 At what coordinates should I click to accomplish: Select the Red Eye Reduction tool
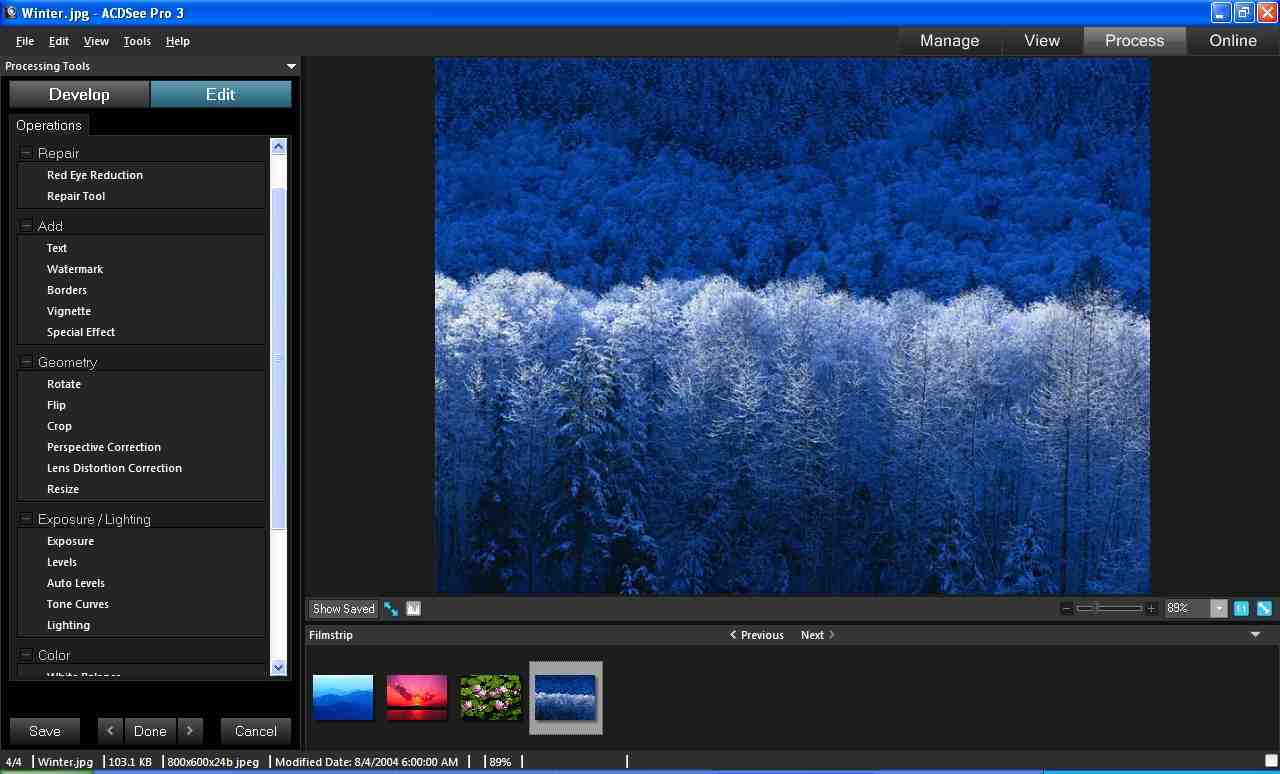(x=94, y=174)
